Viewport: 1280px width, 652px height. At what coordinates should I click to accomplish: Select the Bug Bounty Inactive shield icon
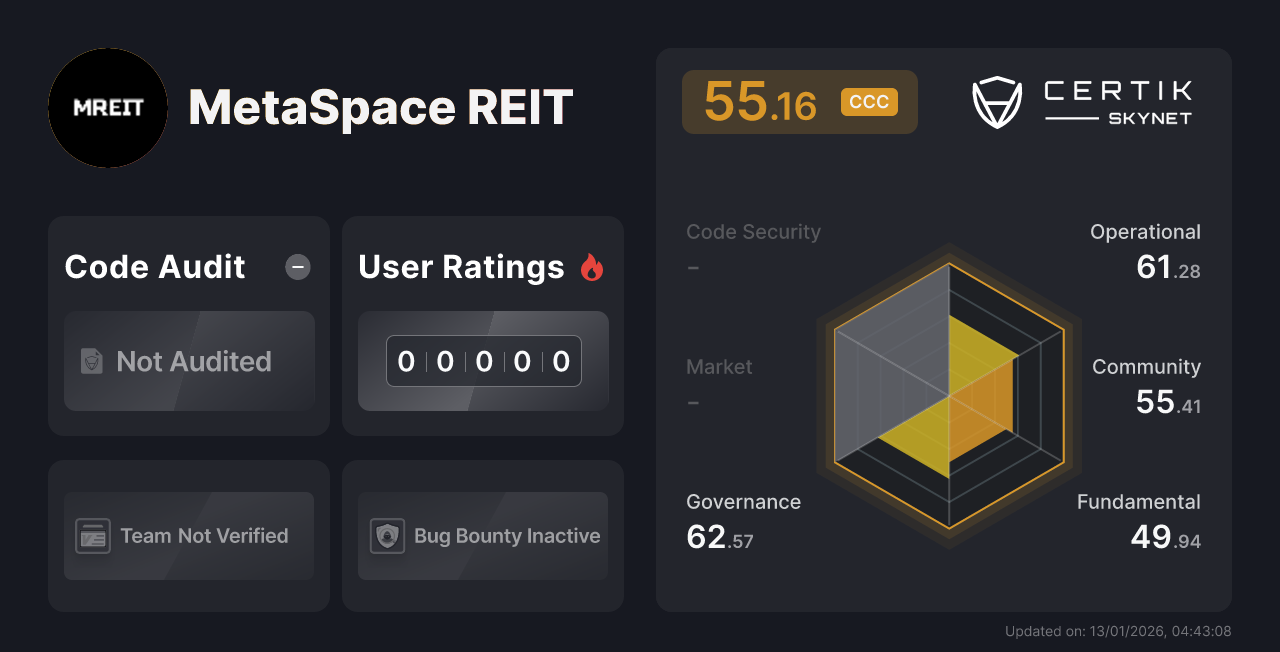387,536
